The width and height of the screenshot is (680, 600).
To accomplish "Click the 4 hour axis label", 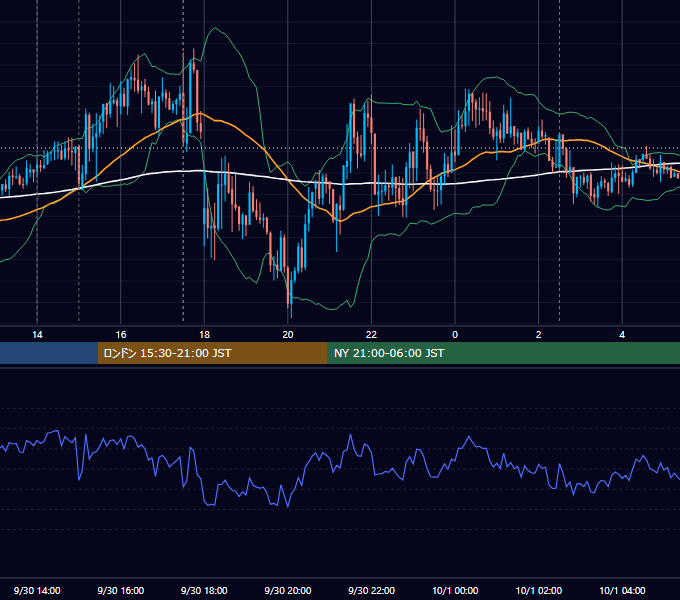I will point(622,335).
